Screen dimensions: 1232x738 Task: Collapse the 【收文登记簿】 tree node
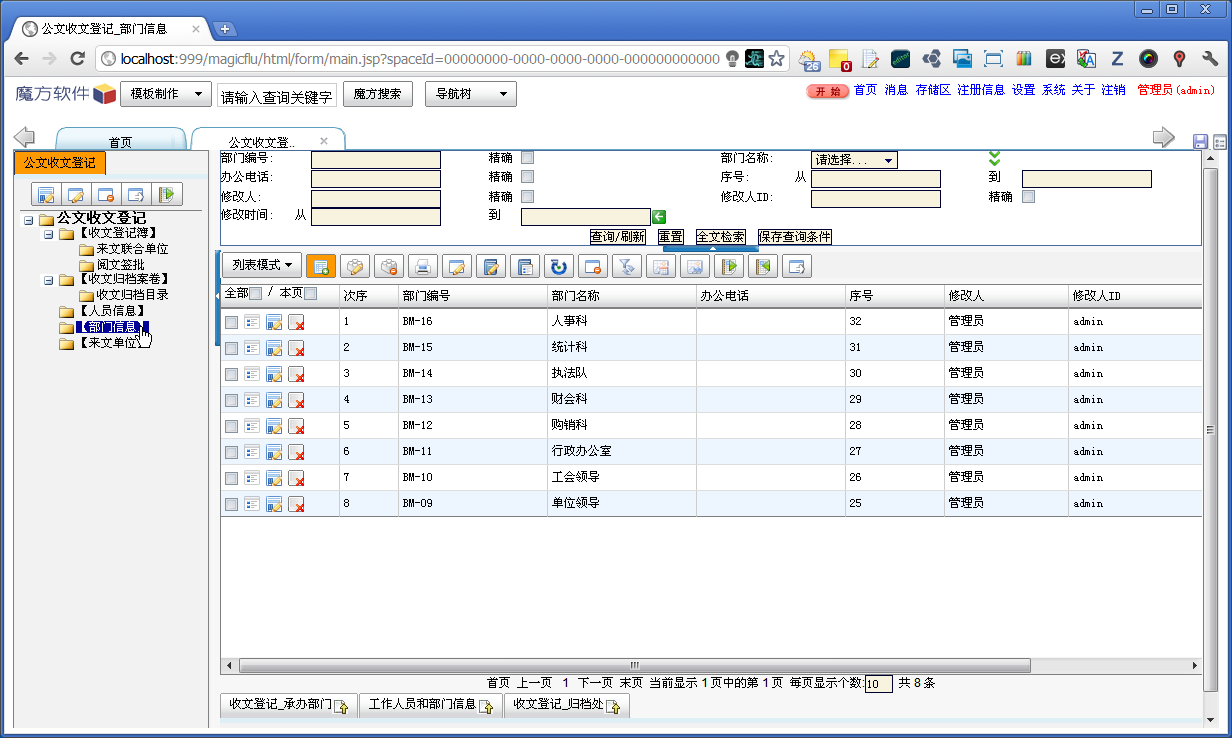[48, 235]
